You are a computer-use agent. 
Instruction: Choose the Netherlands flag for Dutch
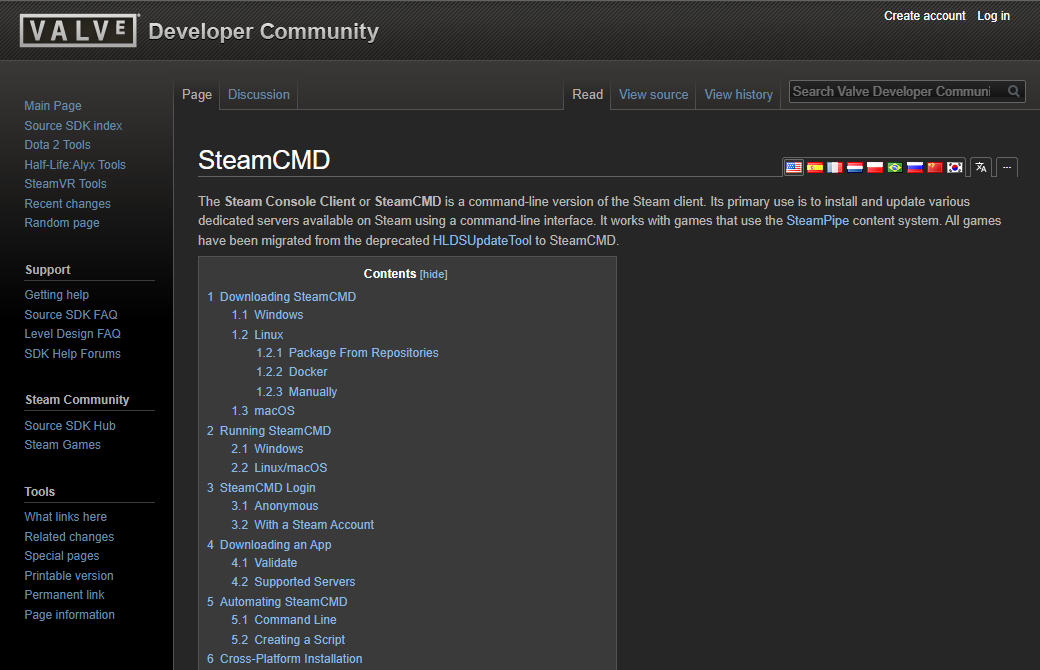point(854,167)
